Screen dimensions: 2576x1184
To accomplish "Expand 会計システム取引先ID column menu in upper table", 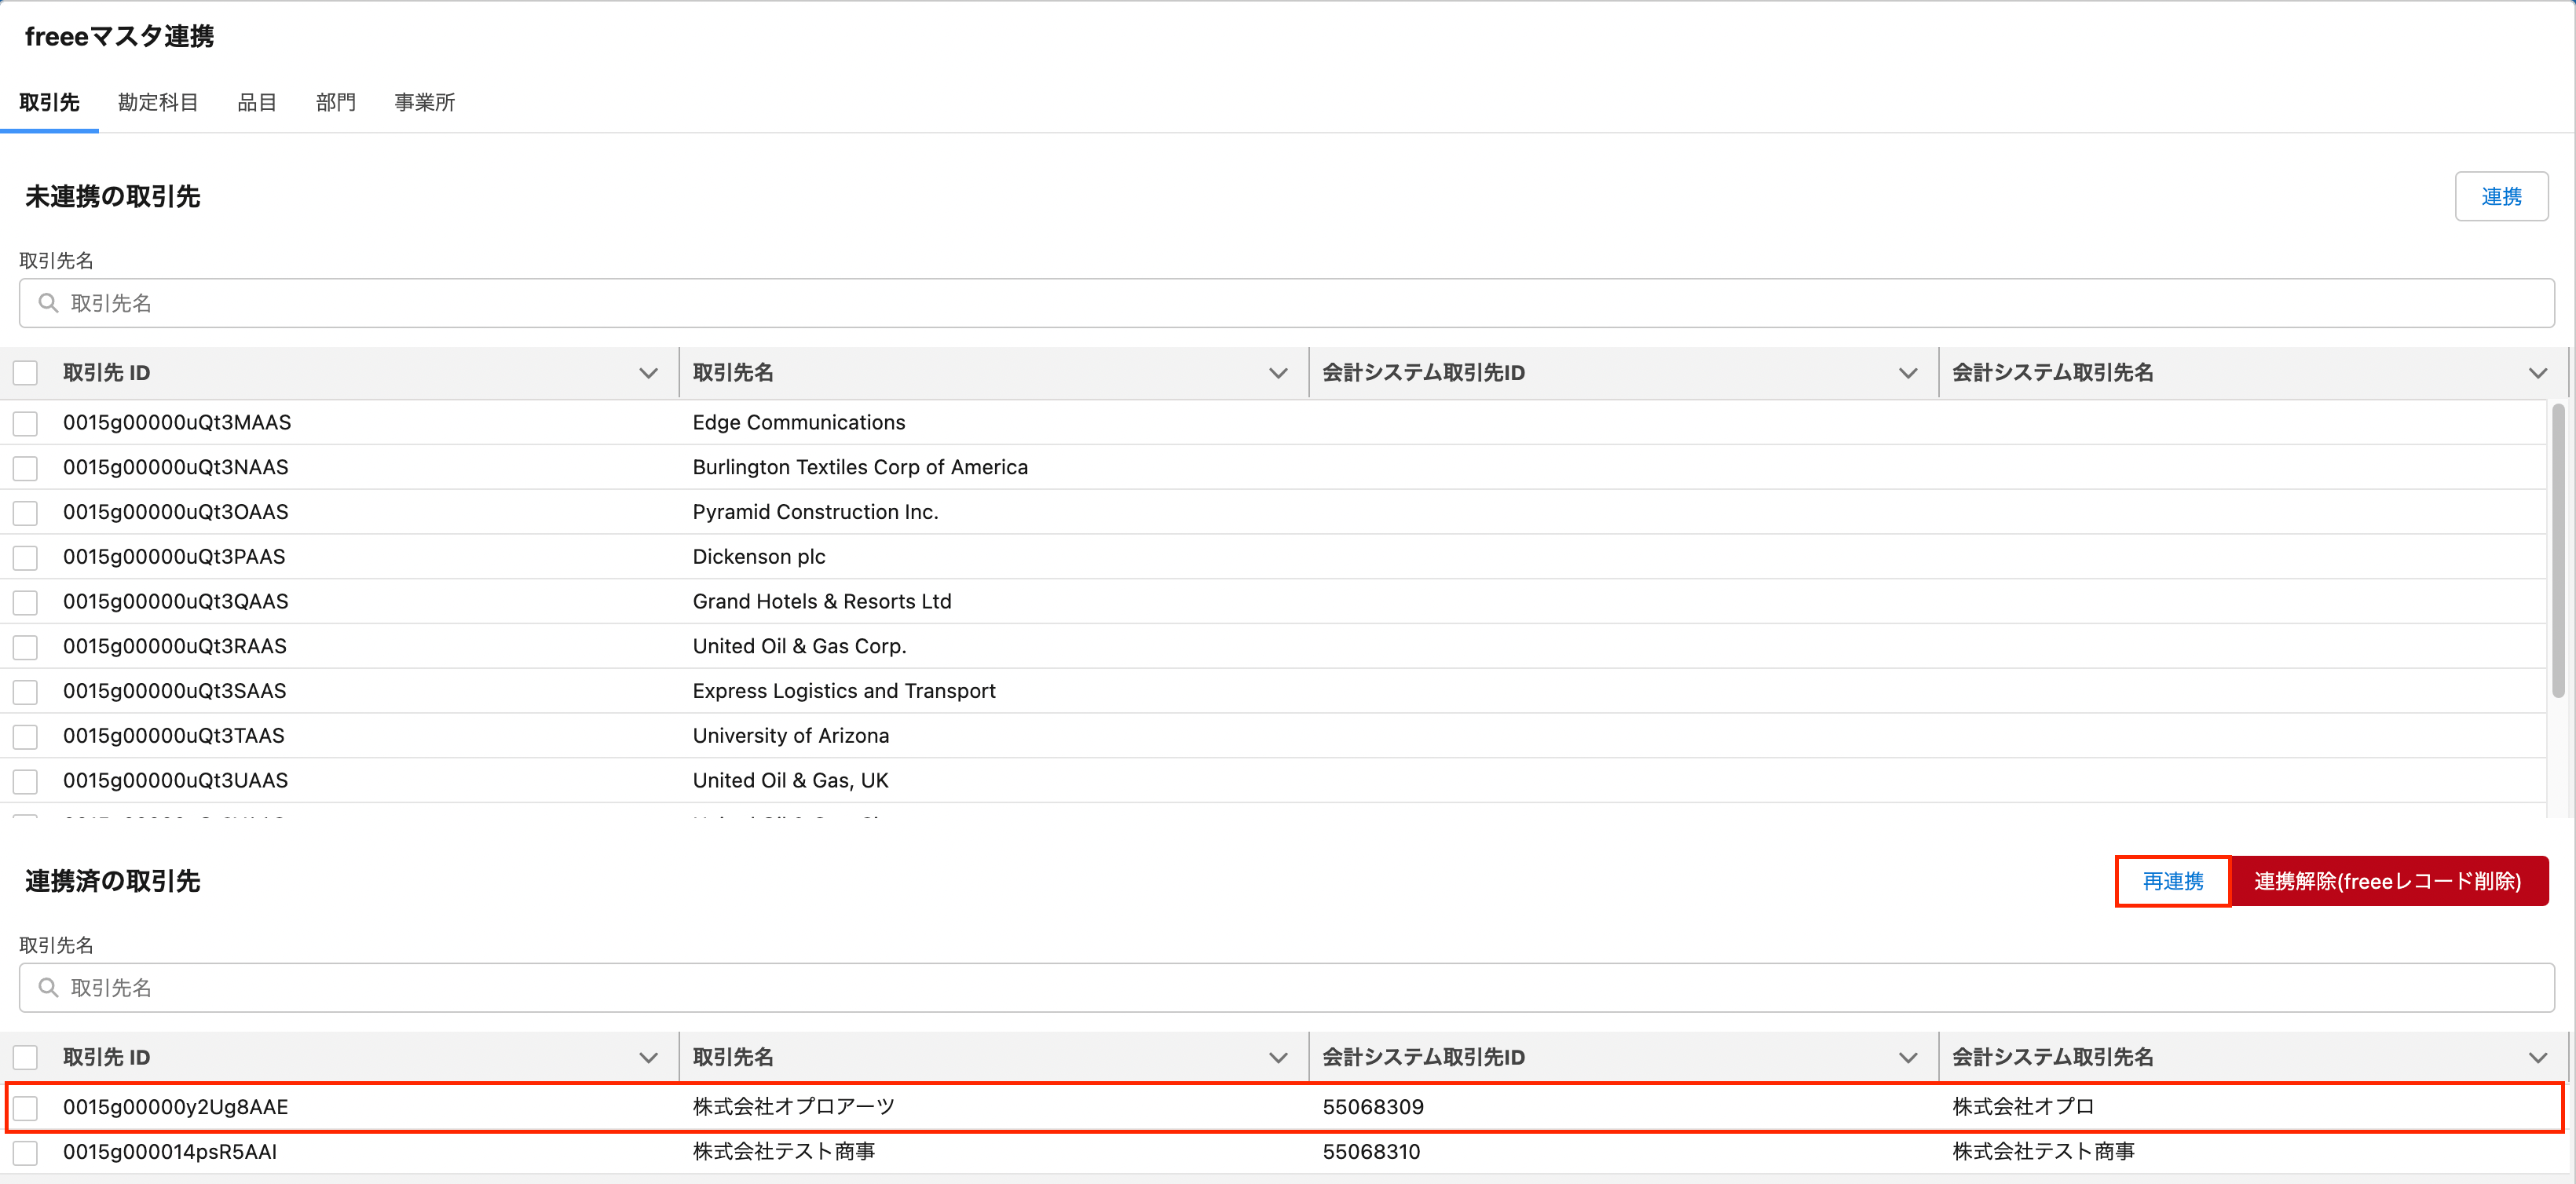I will coord(1907,373).
